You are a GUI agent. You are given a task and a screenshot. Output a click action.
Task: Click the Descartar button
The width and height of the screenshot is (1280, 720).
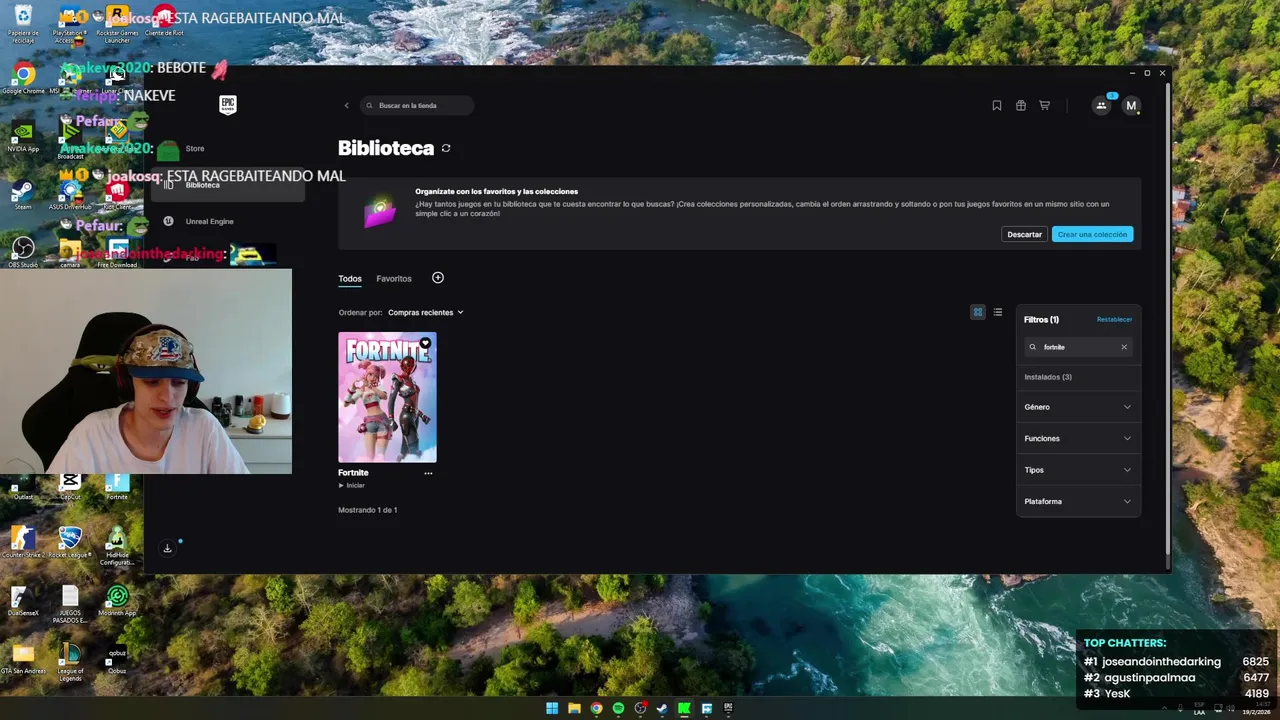click(1024, 234)
